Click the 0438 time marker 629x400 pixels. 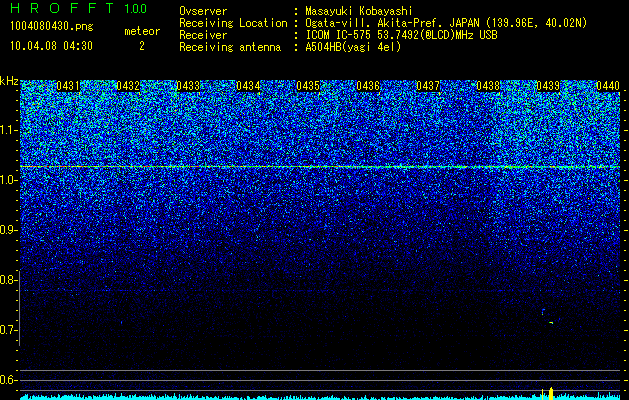click(x=488, y=86)
